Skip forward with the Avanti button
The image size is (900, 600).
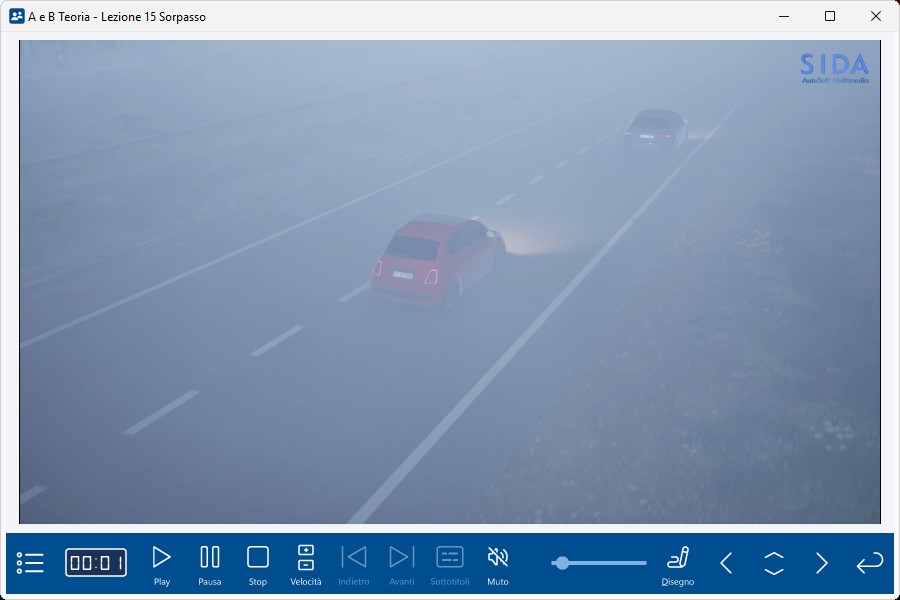401,563
